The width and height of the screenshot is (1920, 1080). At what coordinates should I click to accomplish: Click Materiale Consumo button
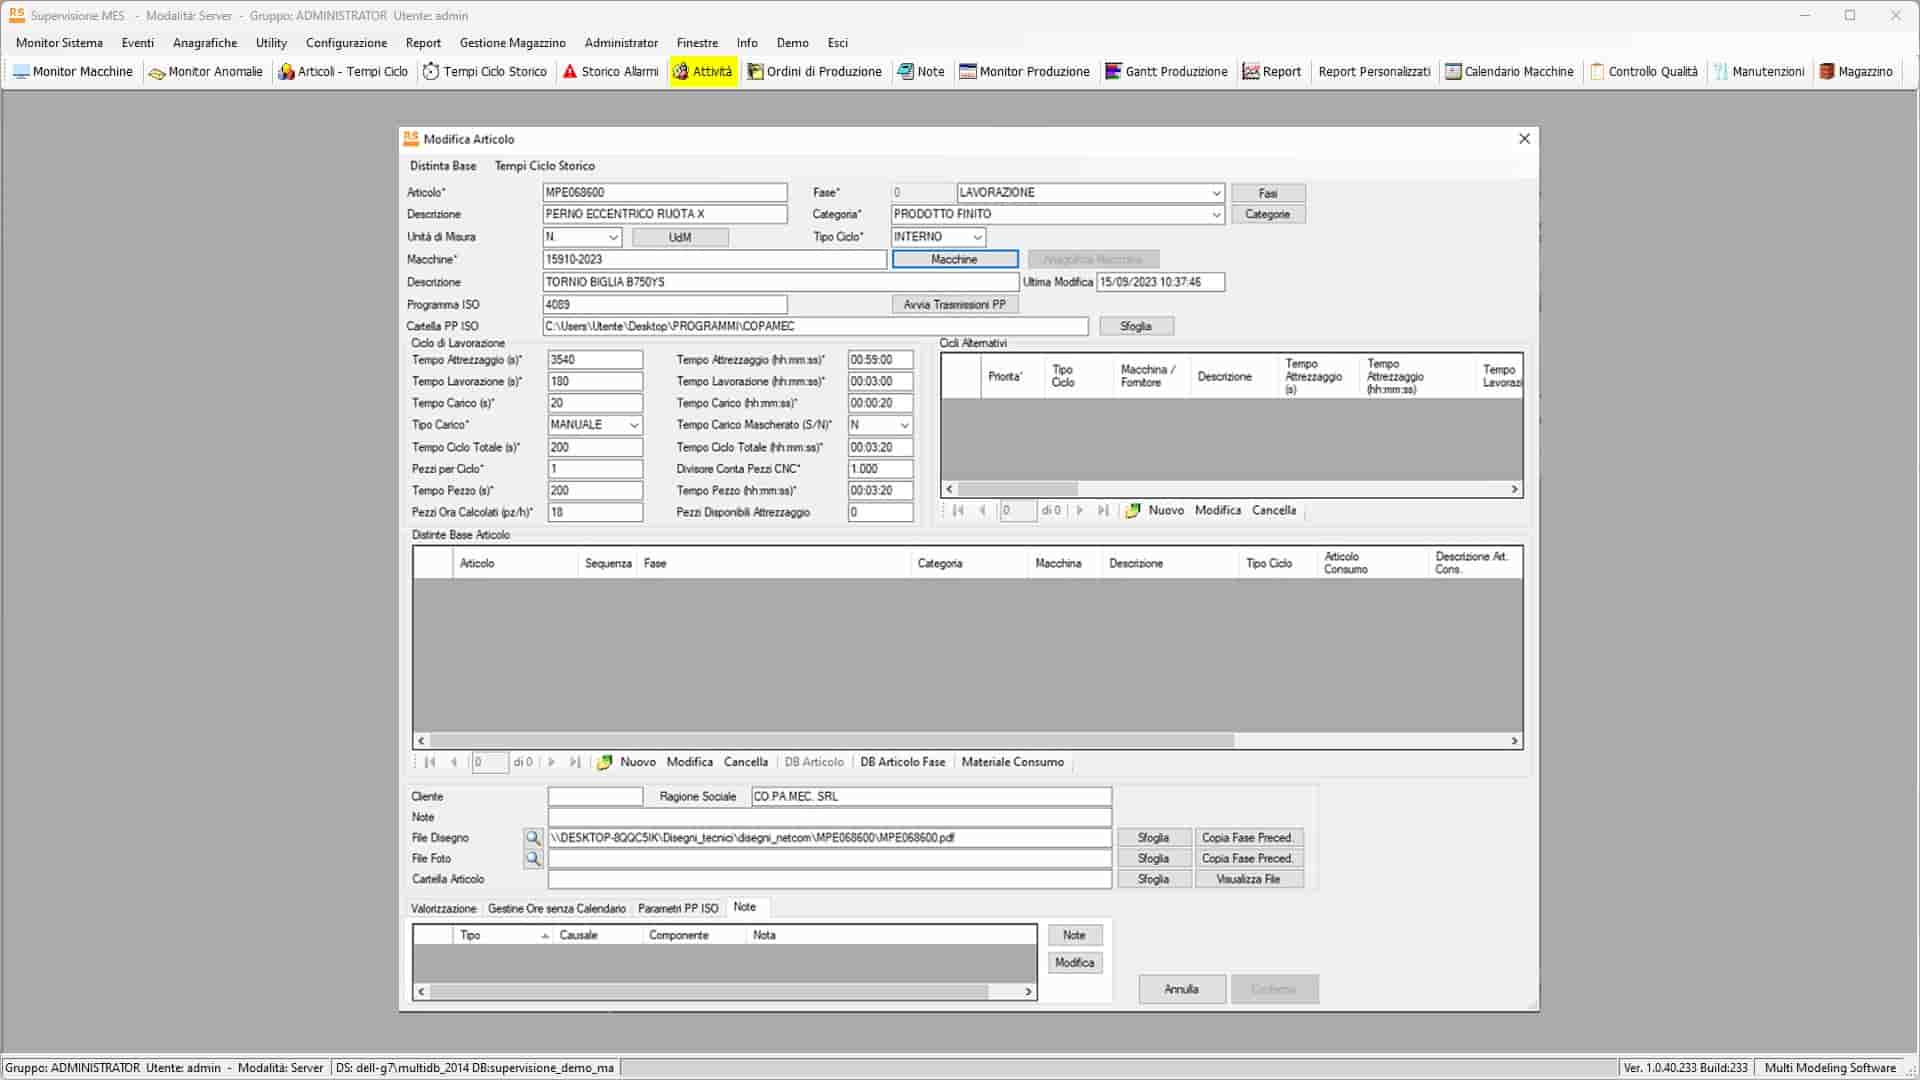1012,763
